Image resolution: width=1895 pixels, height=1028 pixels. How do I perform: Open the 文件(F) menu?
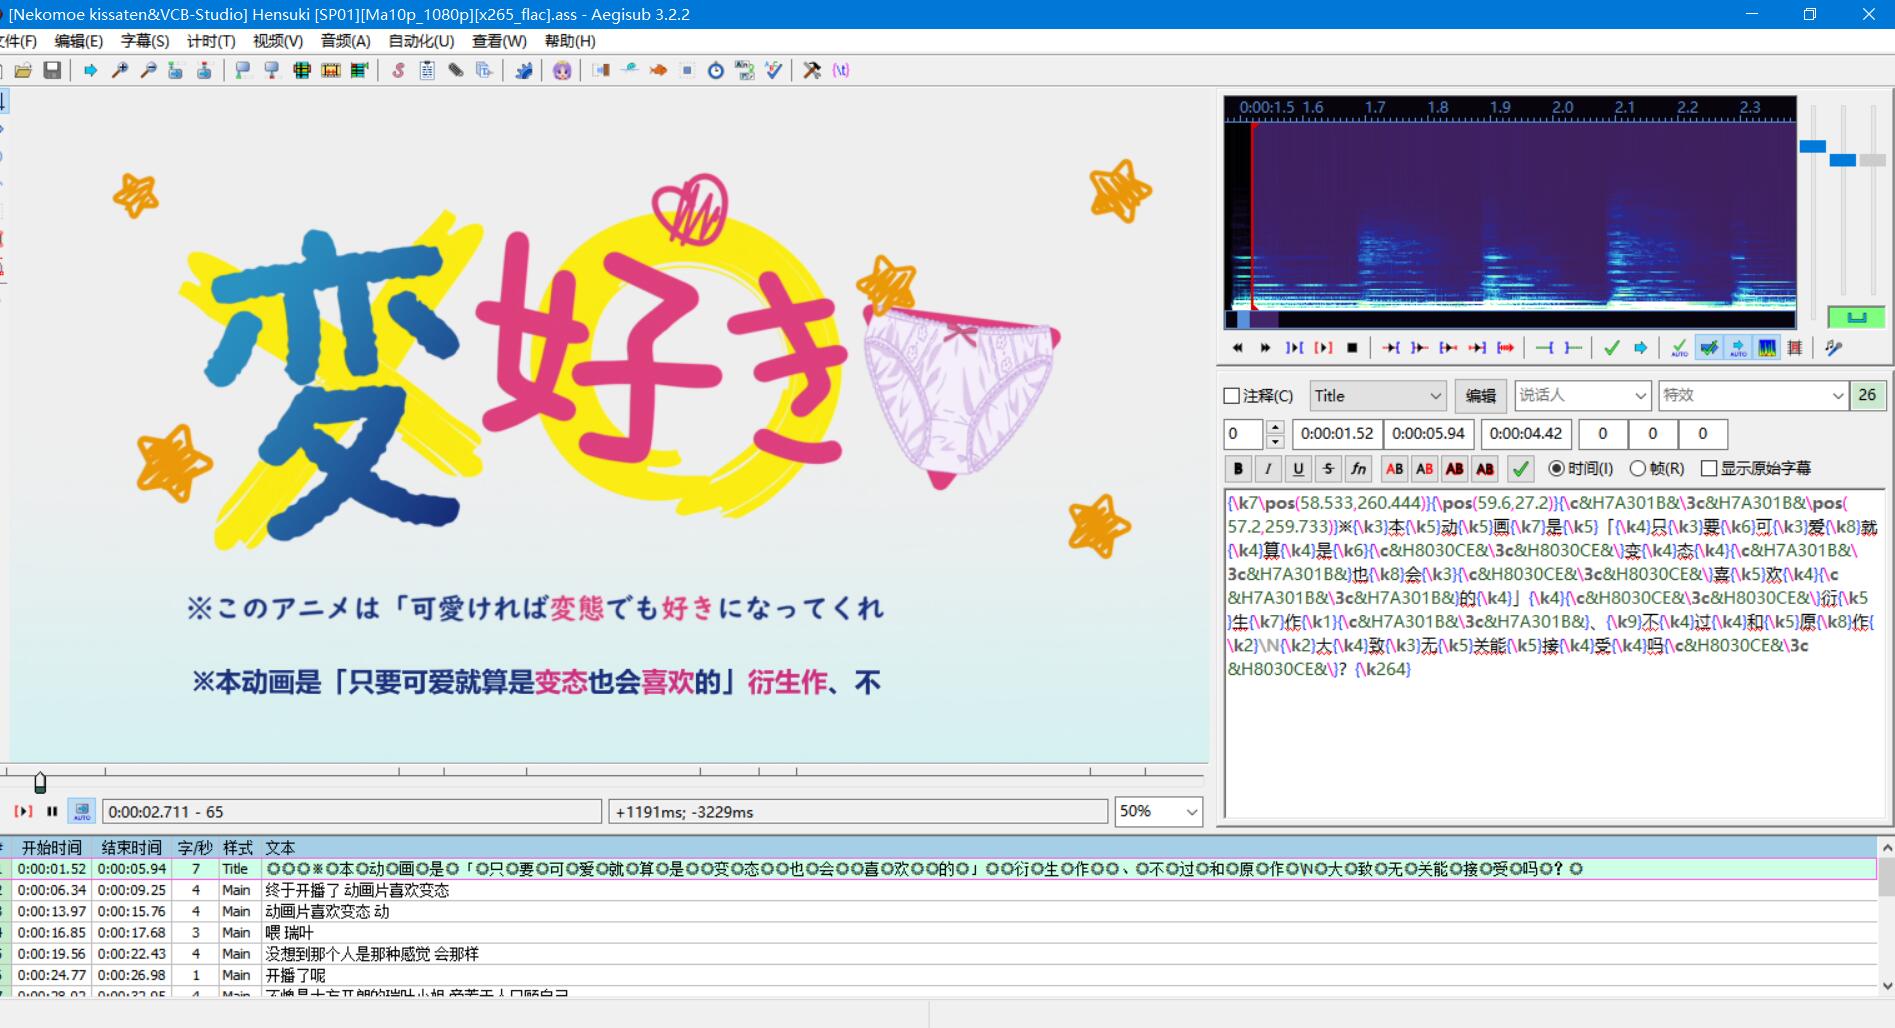(x=17, y=41)
